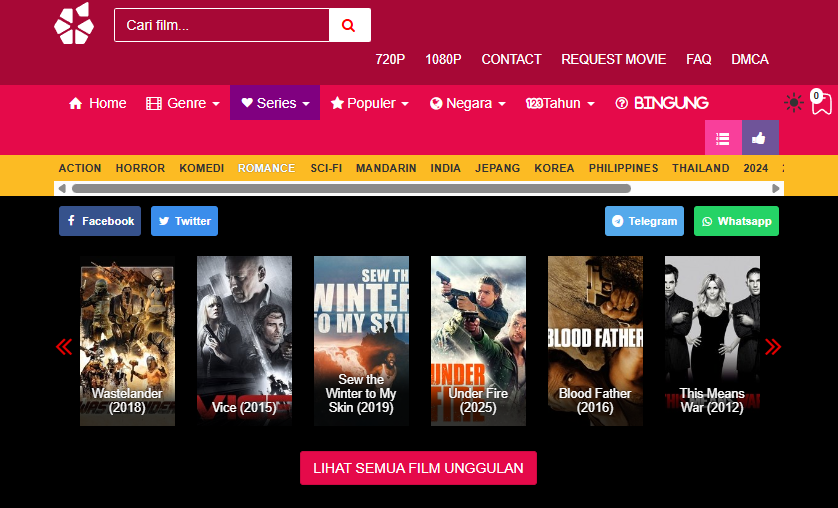Open the bookmark watchlist icon
Viewport: 838px width, 508px height.
[821, 104]
